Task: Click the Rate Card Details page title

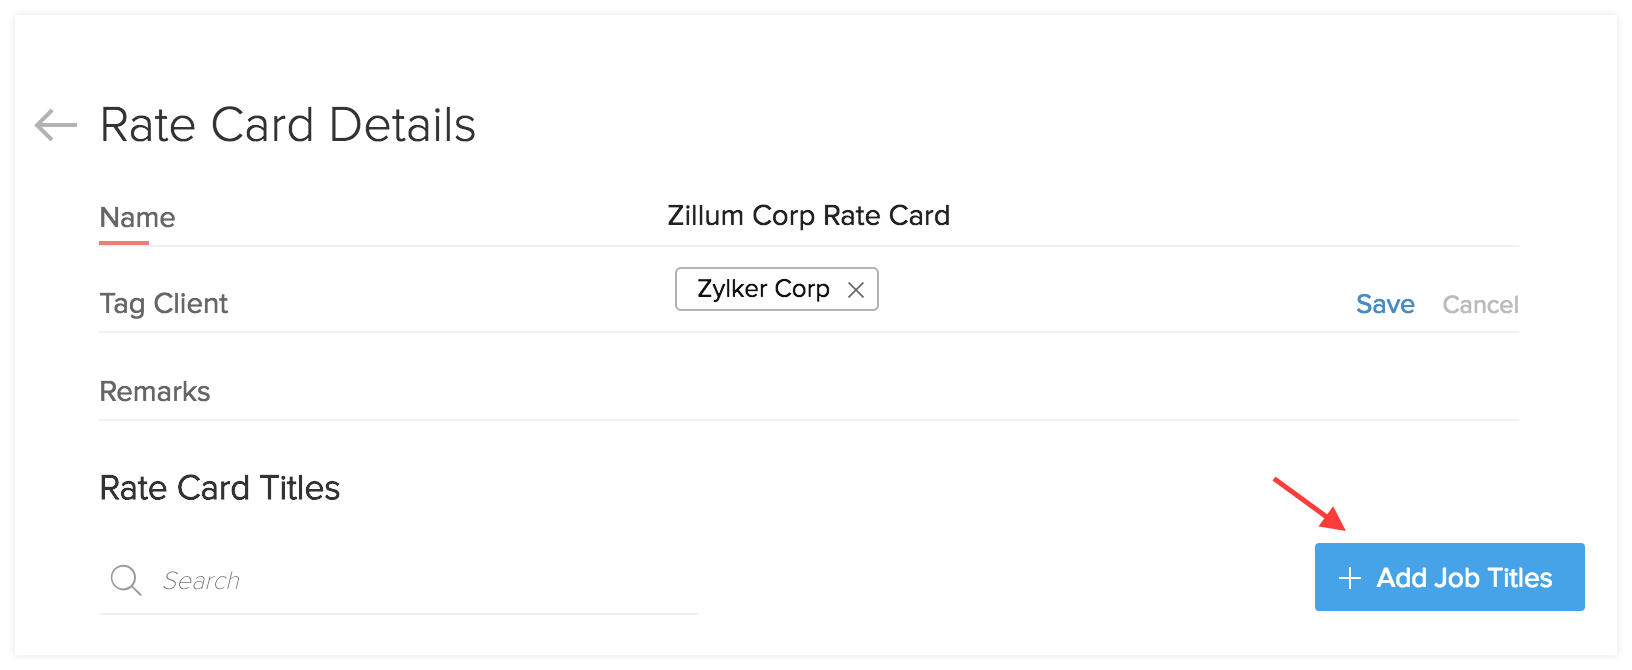Action: [x=288, y=125]
